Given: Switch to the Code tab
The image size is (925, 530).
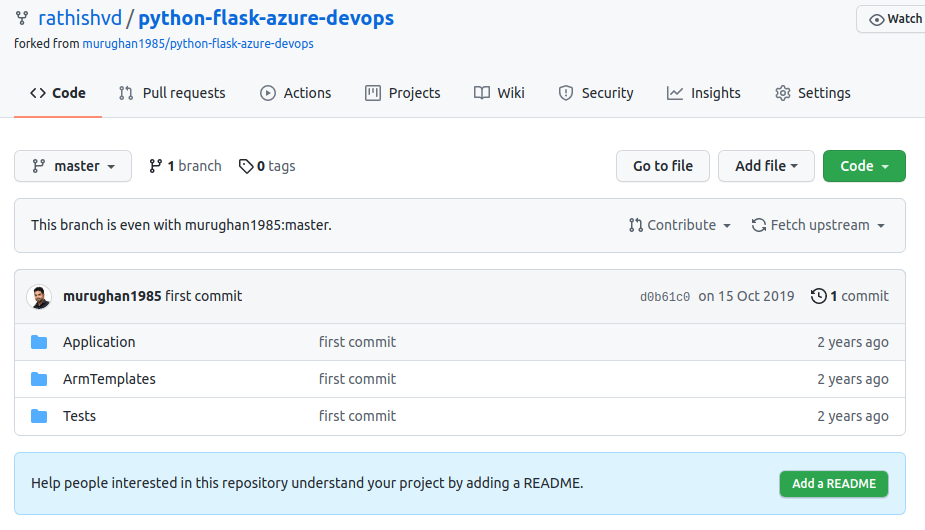Looking at the screenshot, I should click(58, 93).
